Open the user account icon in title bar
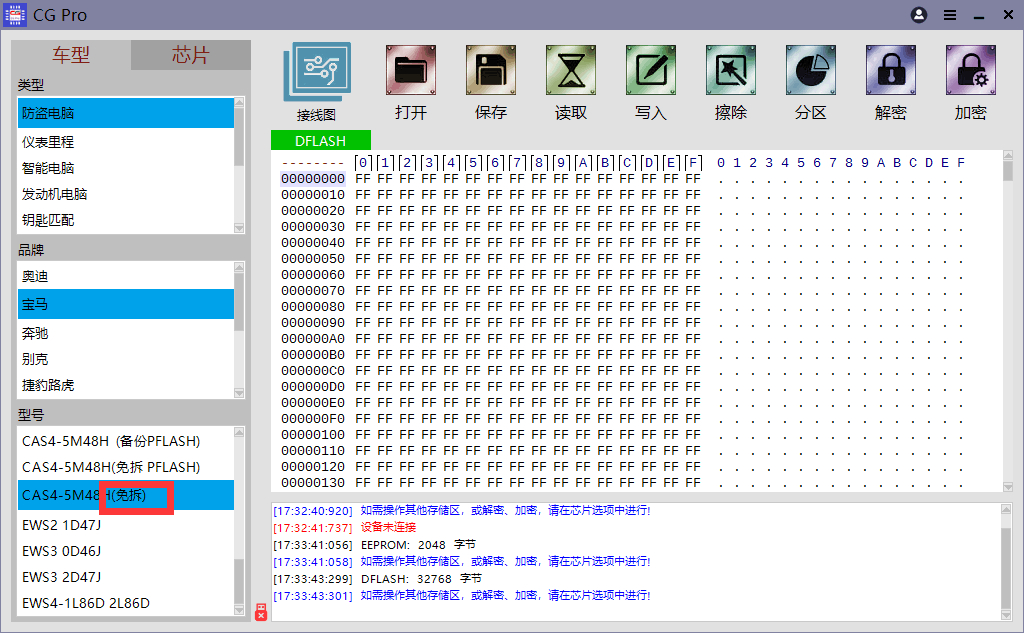The width and height of the screenshot is (1024, 633). tap(919, 15)
